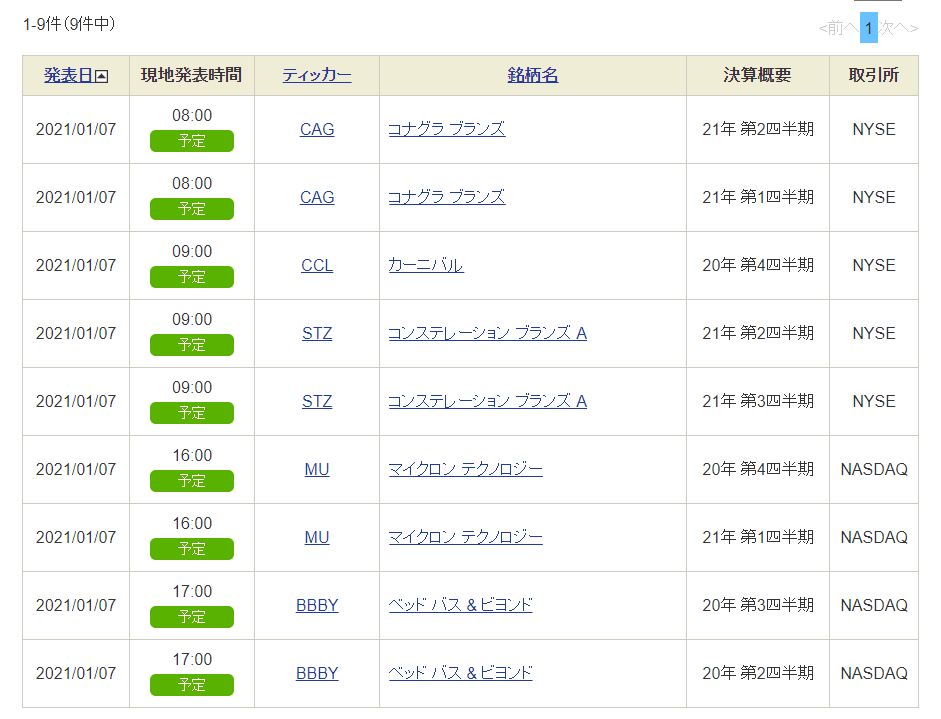The height and width of the screenshot is (719, 941).
Task: Click 予定 badge in MU 21年 第1四半期 row
Action: click(192, 549)
